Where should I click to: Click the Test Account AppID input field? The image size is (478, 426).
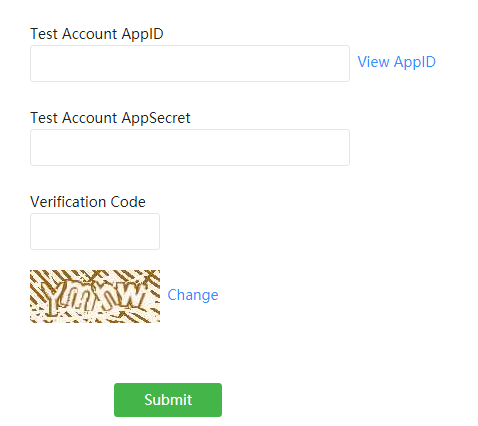point(190,63)
